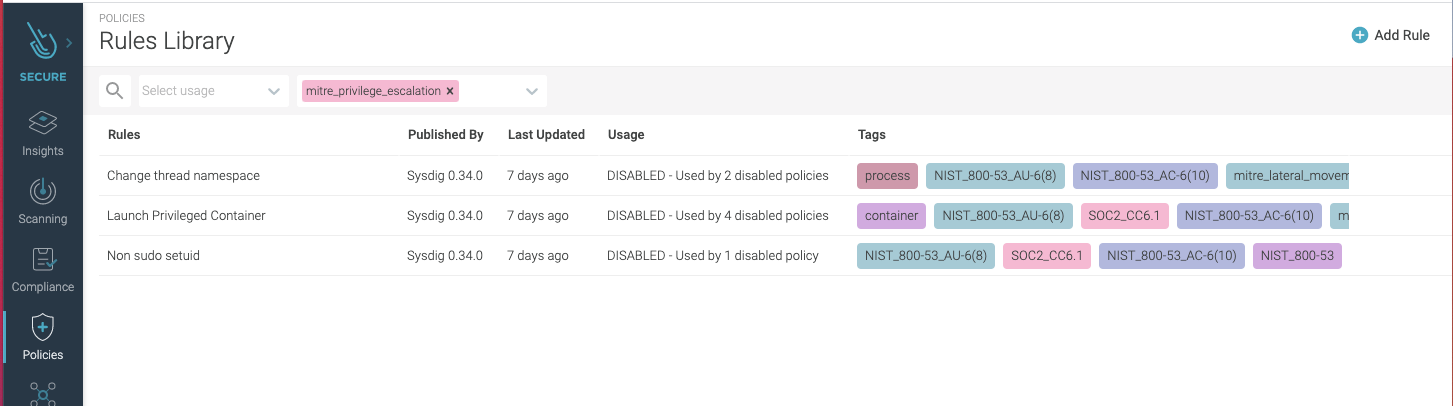Sort by Last Updated column header
The height and width of the screenshot is (406, 1453).
pos(546,134)
